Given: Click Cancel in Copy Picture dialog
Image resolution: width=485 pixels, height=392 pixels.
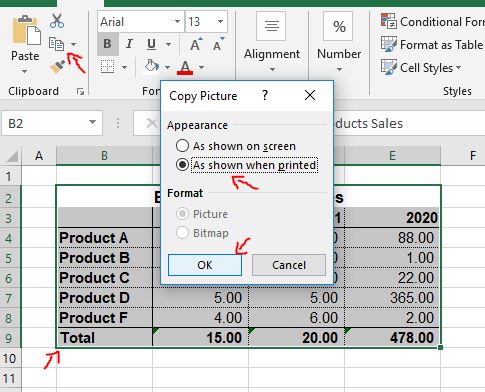Looking at the screenshot, I should [x=289, y=265].
